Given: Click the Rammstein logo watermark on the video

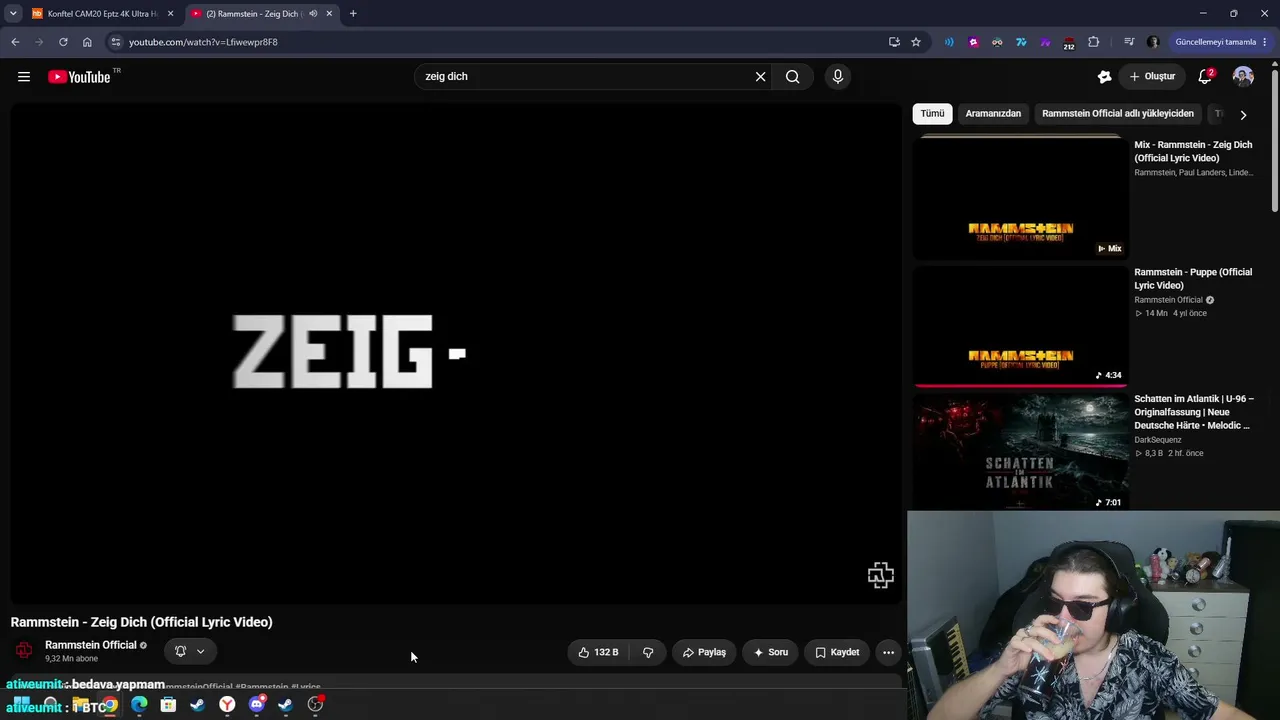Looking at the screenshot, I should click(x=880, y=575).
